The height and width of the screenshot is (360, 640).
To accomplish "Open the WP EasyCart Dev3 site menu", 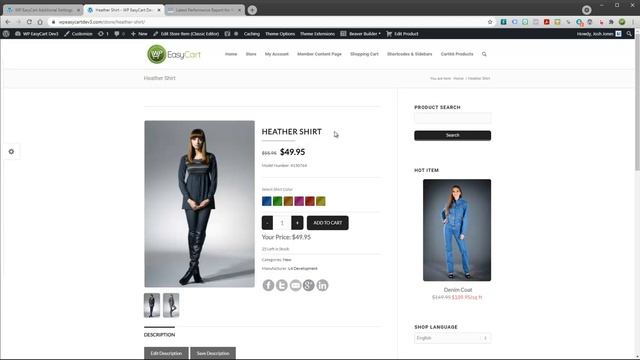I will [37, 34].
